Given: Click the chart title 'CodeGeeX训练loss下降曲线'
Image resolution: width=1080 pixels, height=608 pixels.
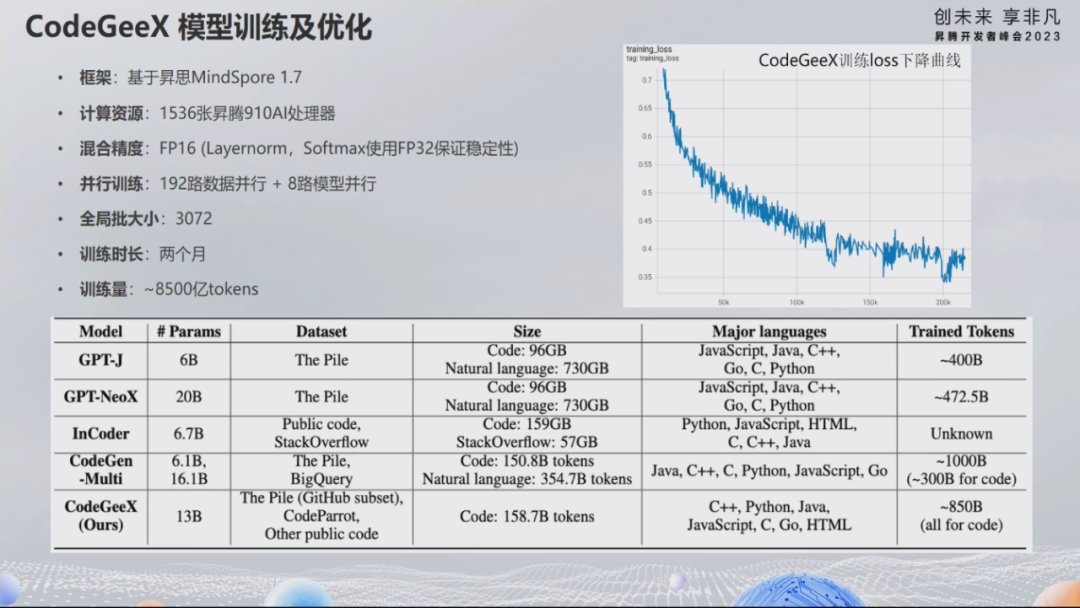Looking at the screenshot, I should point(859,61).
